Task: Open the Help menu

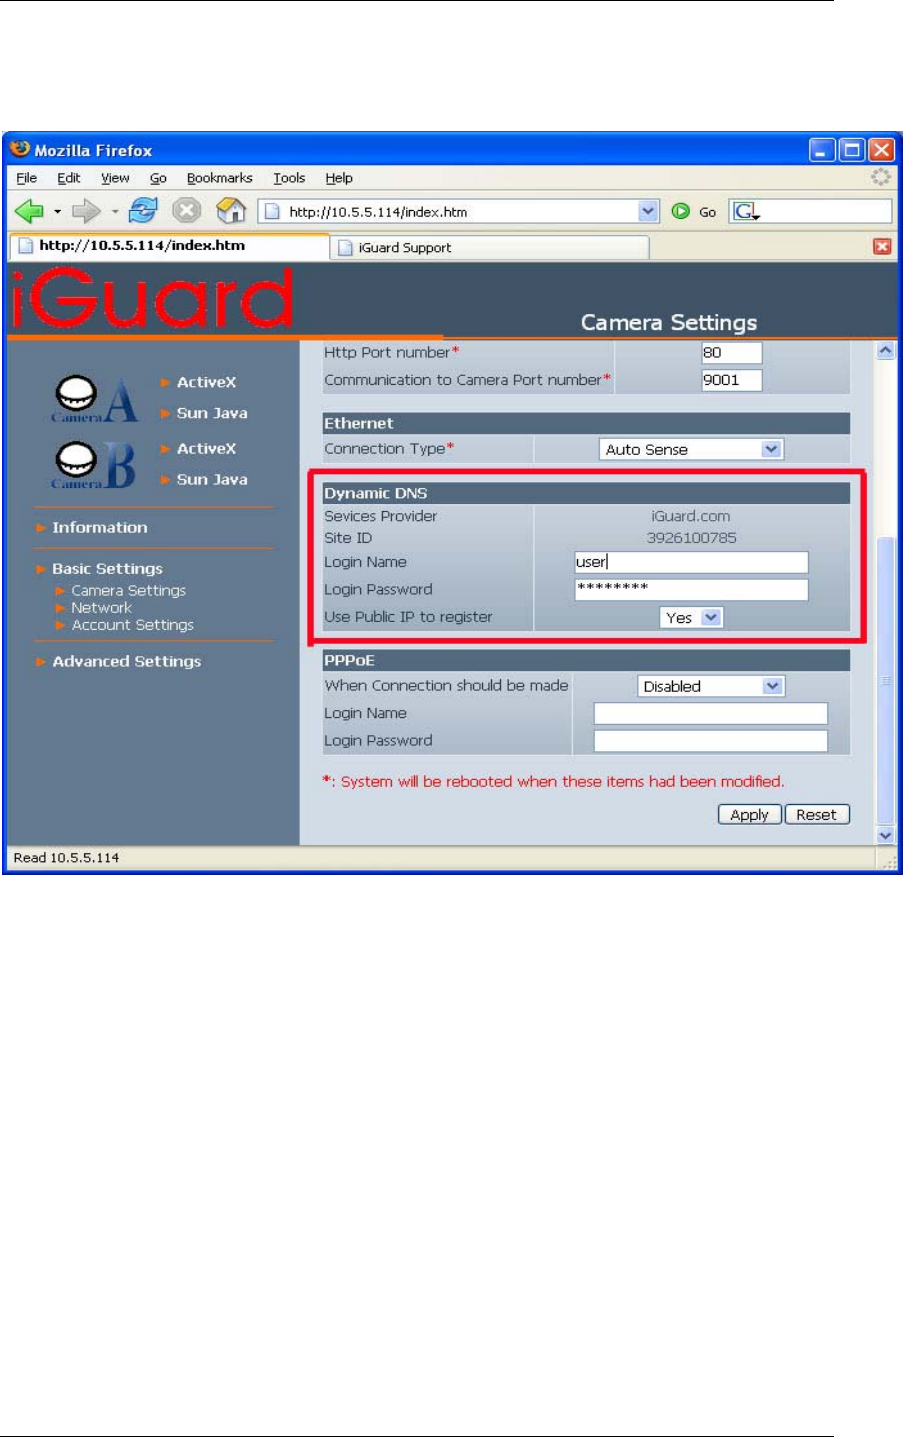Action: [x=339, y=178]
